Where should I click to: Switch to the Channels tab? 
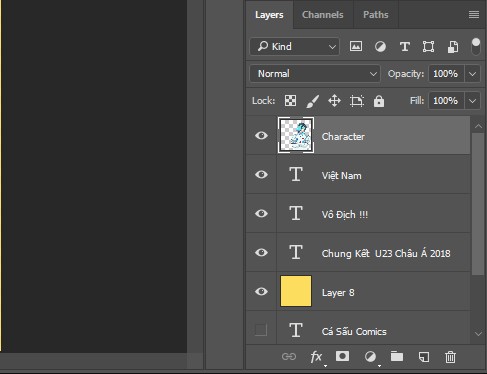[x=323, y=15]
